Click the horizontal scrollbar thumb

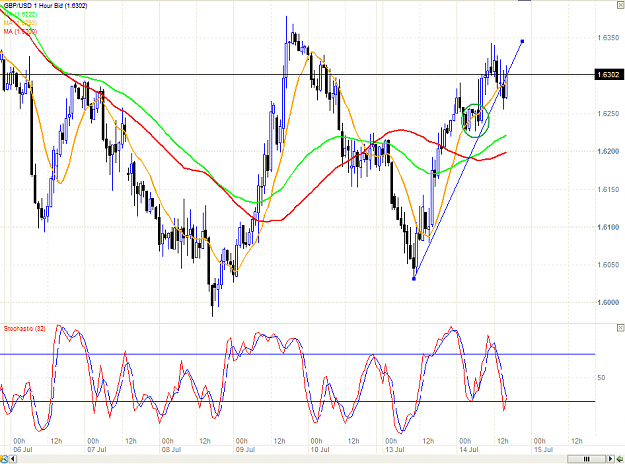pos(586,459)
